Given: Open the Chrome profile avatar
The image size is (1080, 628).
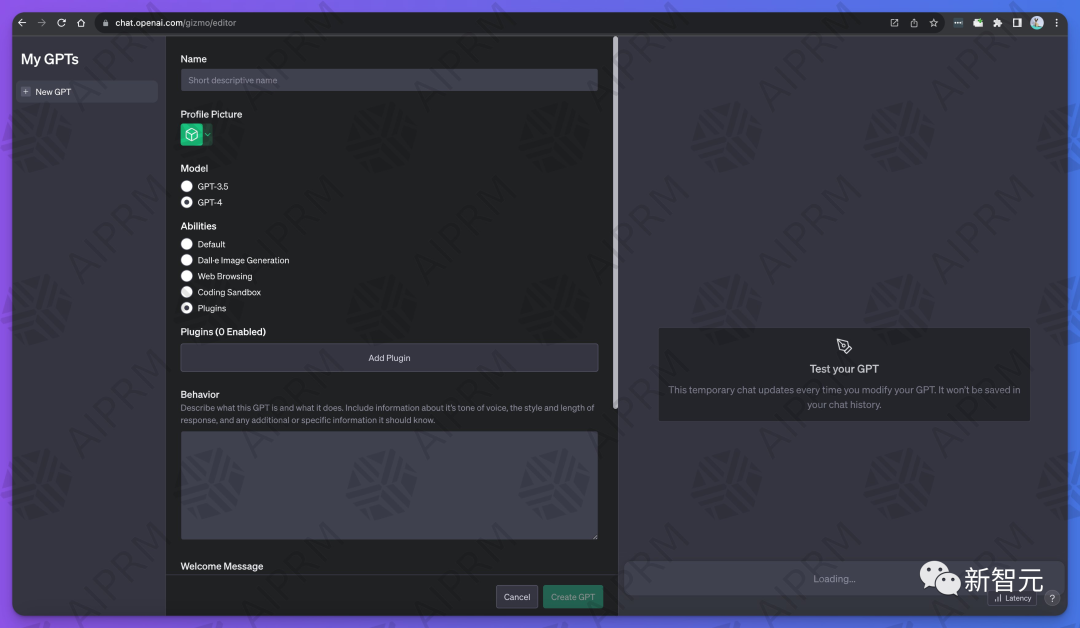Looking at the screenshot, I should click(1037, 23).
